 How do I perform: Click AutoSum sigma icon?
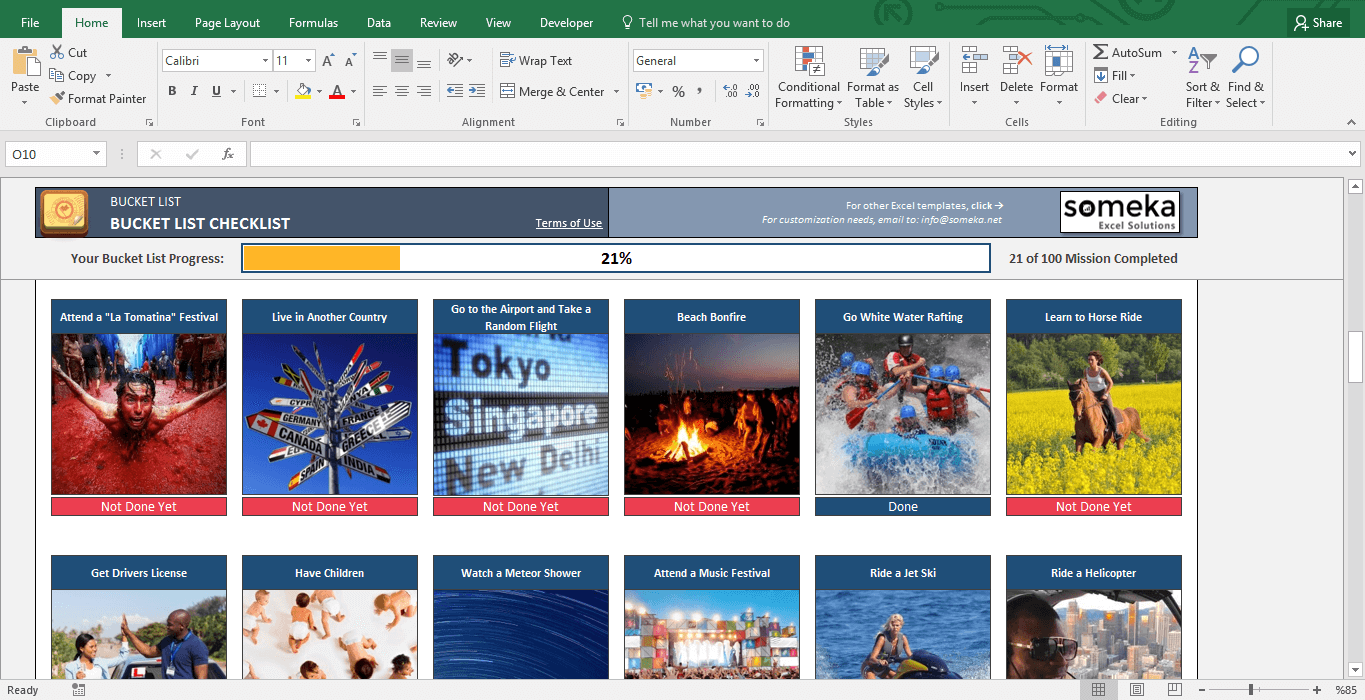1100,52
